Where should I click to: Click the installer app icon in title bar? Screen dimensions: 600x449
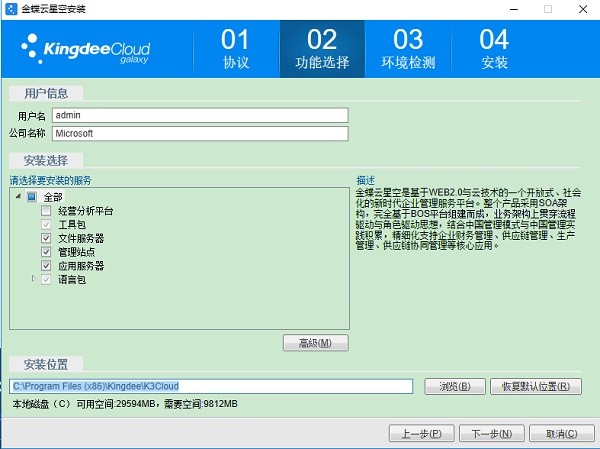coord(10,9)
